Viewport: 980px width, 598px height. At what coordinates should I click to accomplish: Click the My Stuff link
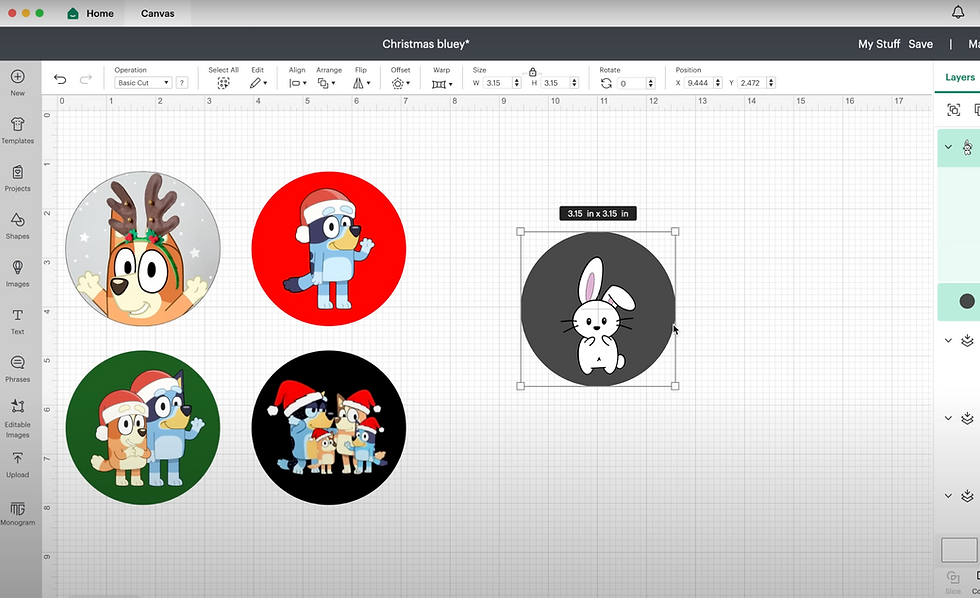click(879, 44)
